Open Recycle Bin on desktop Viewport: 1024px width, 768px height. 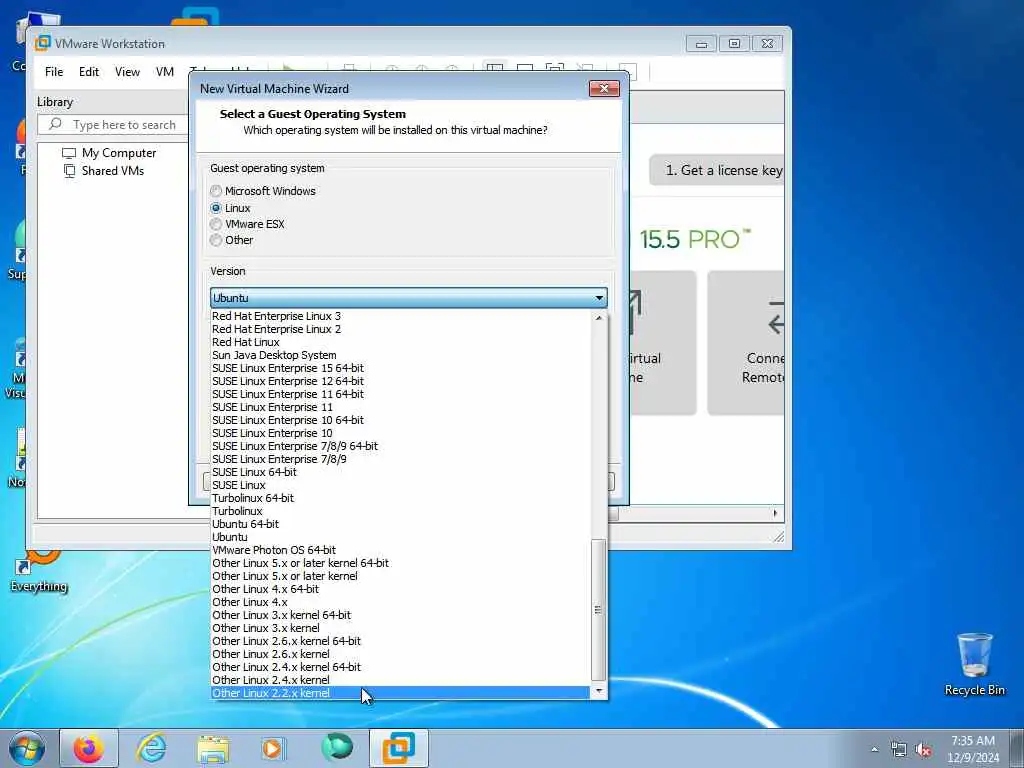click(974, 665)
